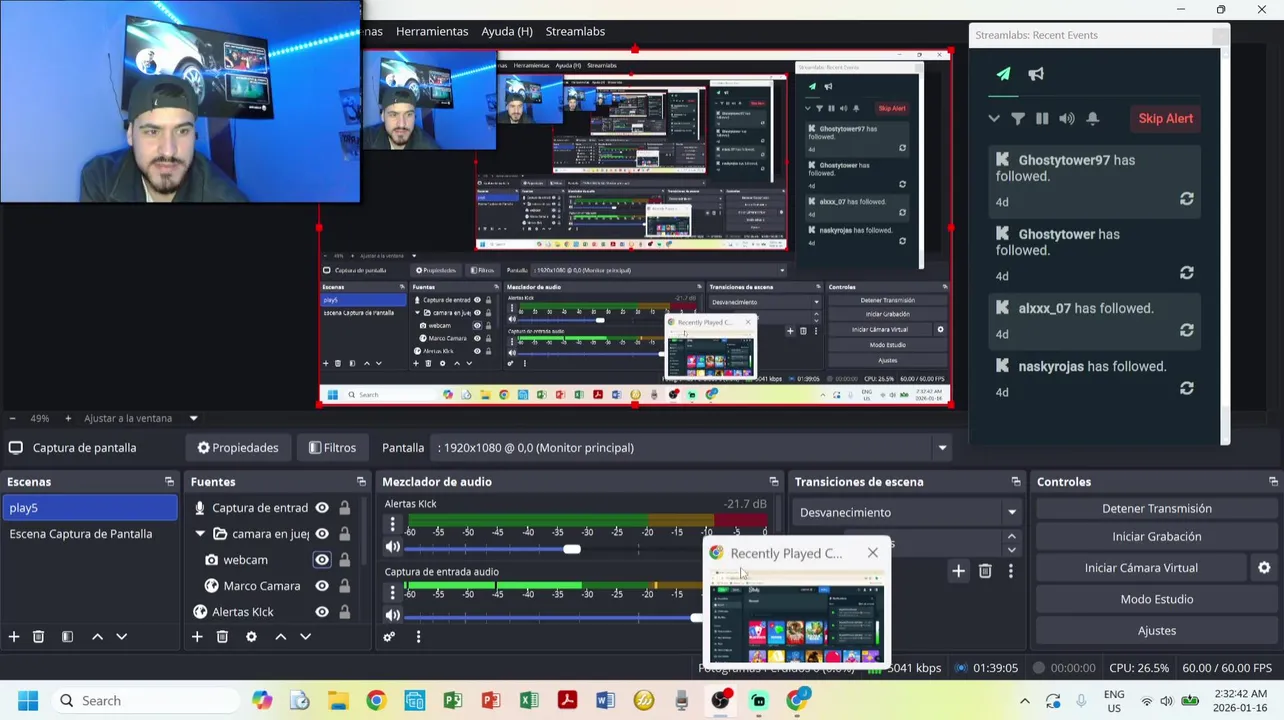Enable Modo Estudio
This screenshot has height=720, width=1284.
coord(1157,599)
